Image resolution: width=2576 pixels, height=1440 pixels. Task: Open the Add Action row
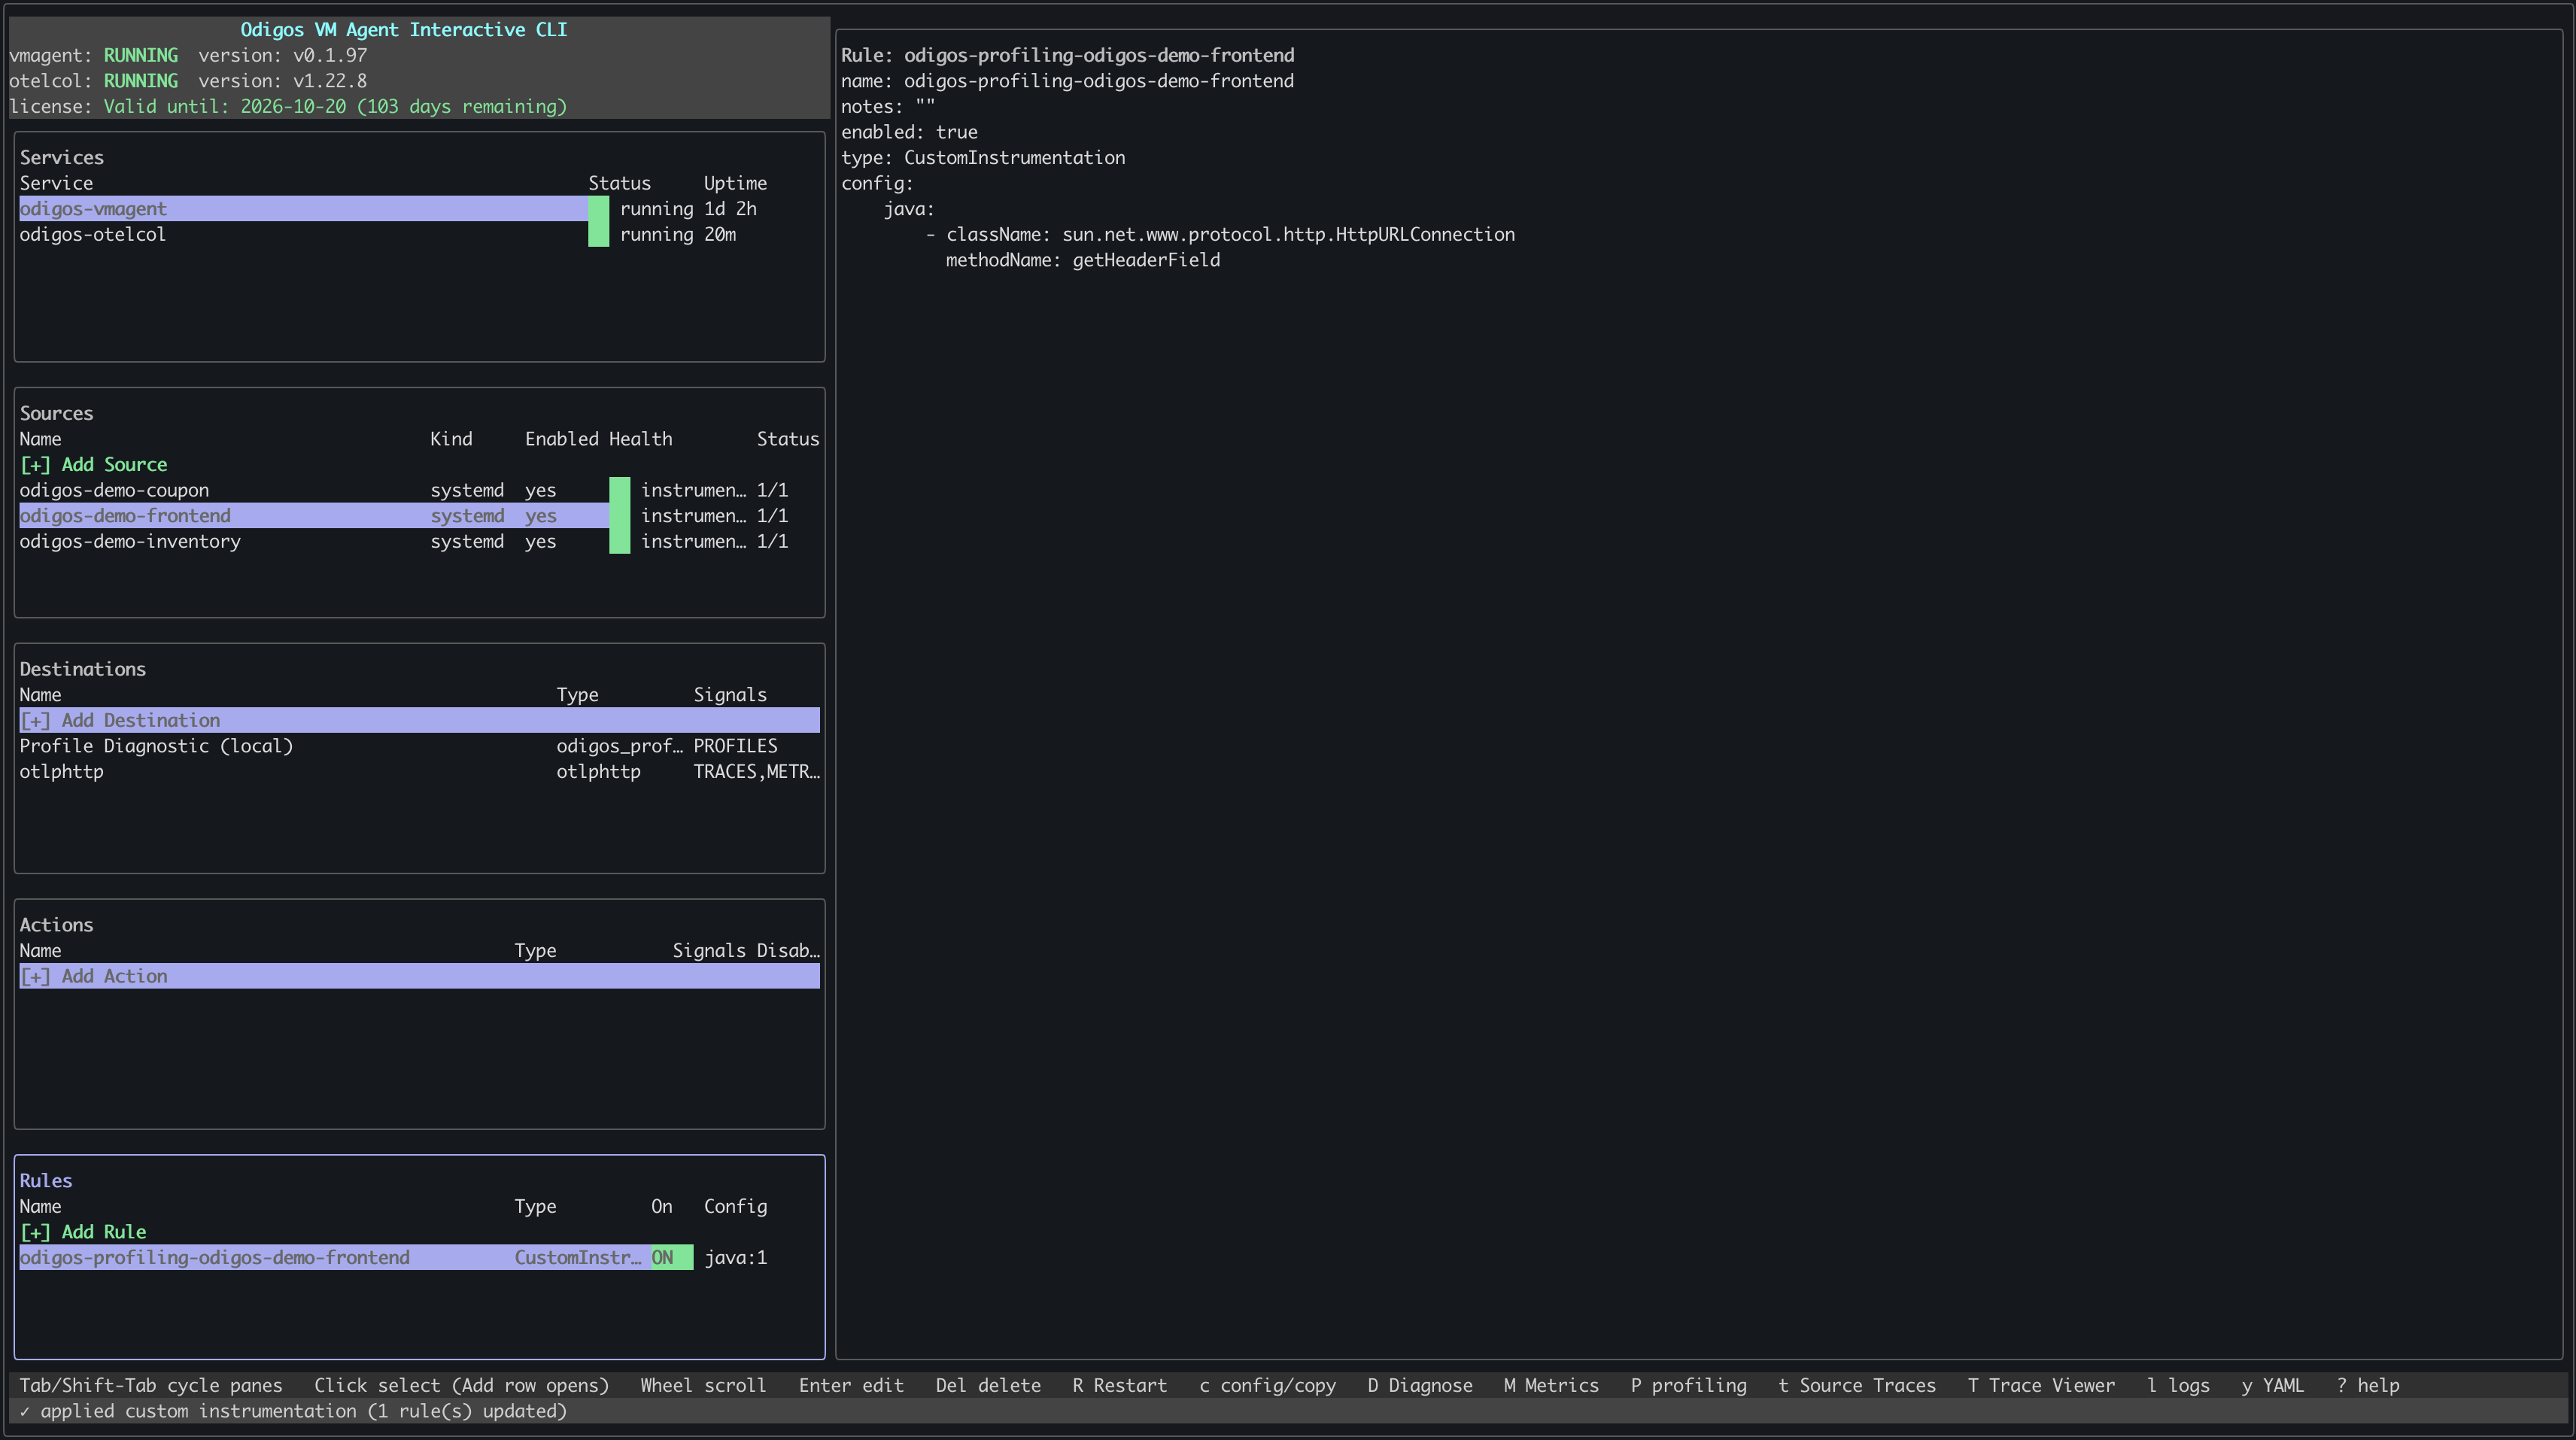point(419,977)
